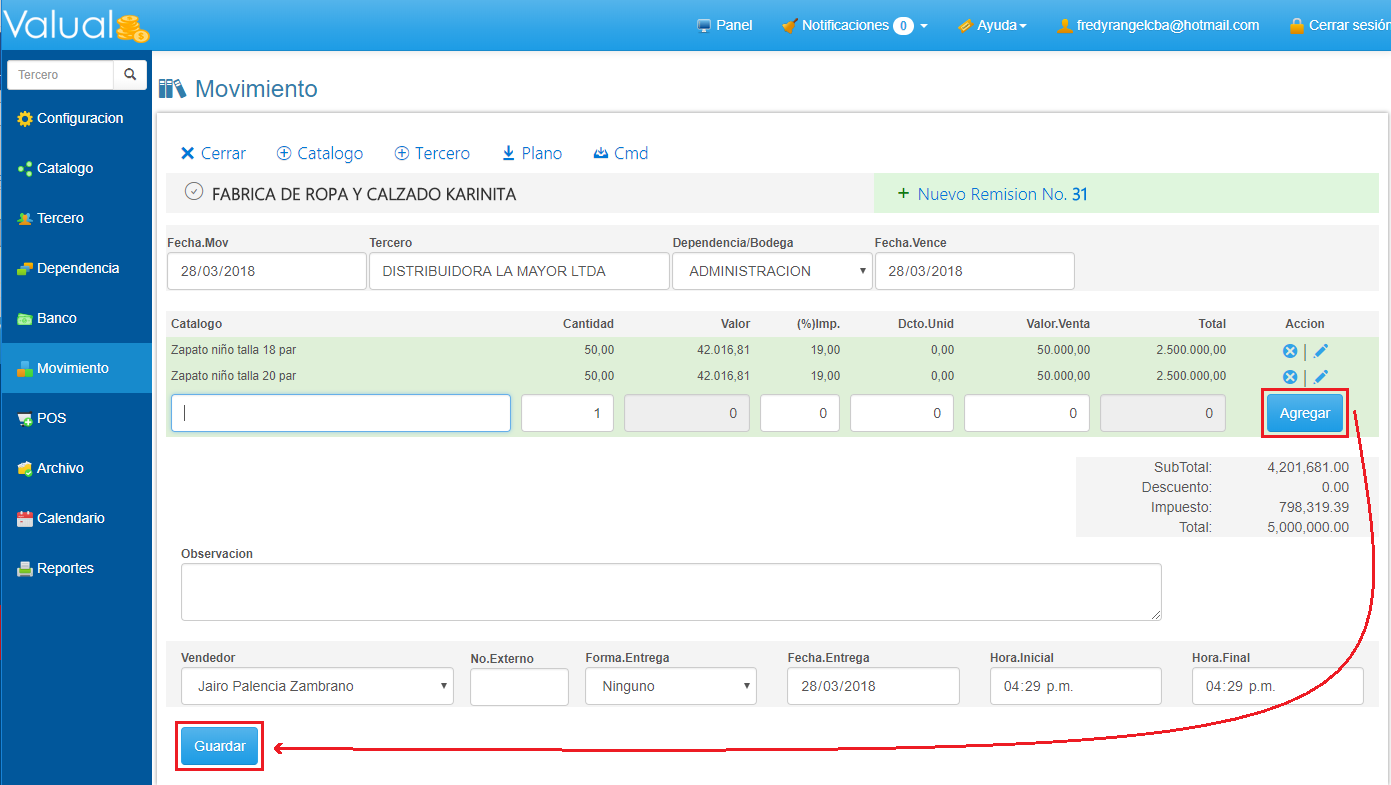Delete the Zapato niño talla 18 row

coord(1290,351)
